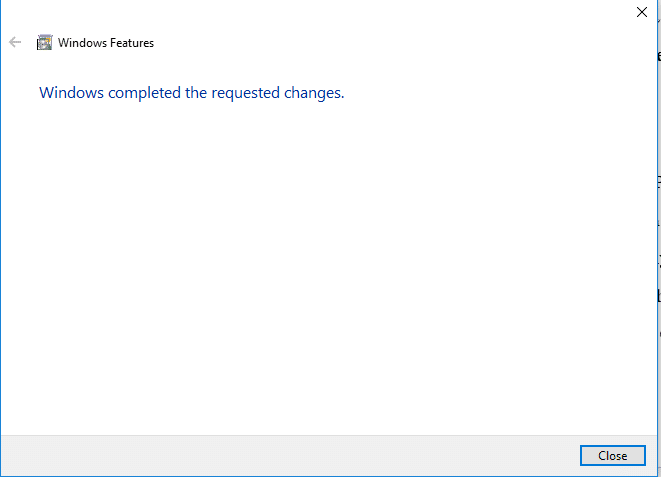The width and height of the screenshot is (661, 477).
Task: Click the Close button
Action: tap(613, 456)
